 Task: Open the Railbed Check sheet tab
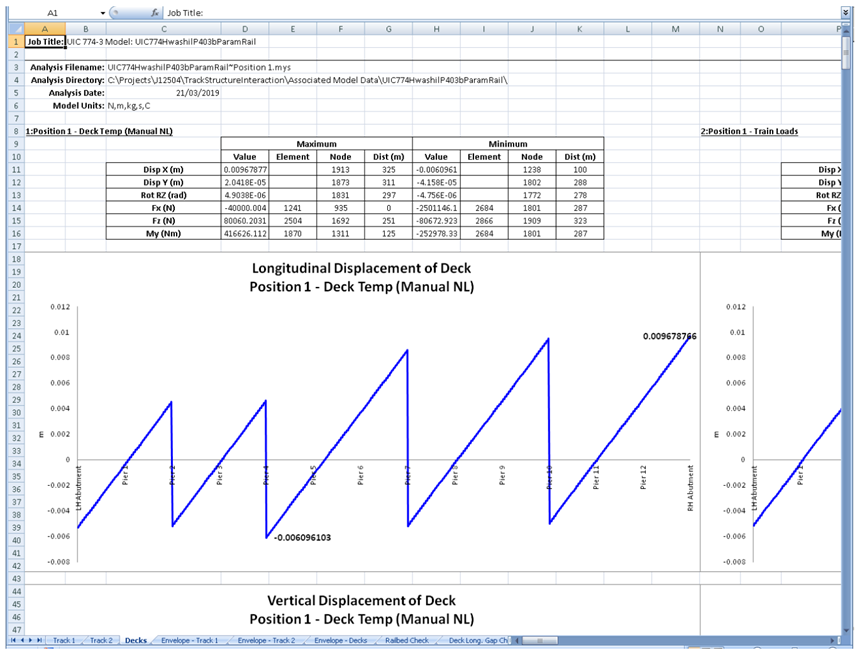coord(406,639)
